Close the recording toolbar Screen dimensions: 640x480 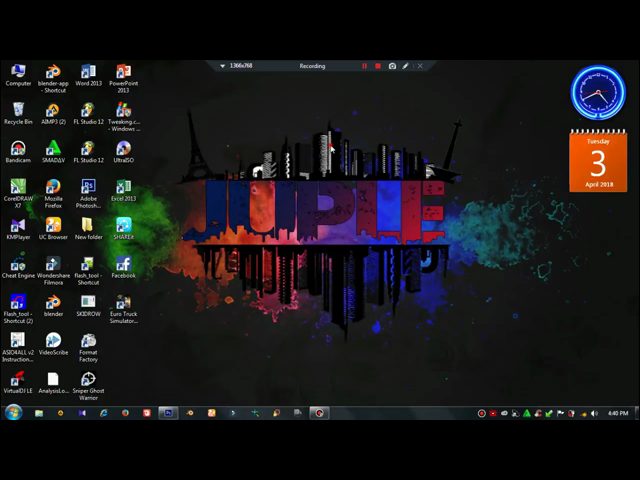pyautogui.click(x=420, y=66)
